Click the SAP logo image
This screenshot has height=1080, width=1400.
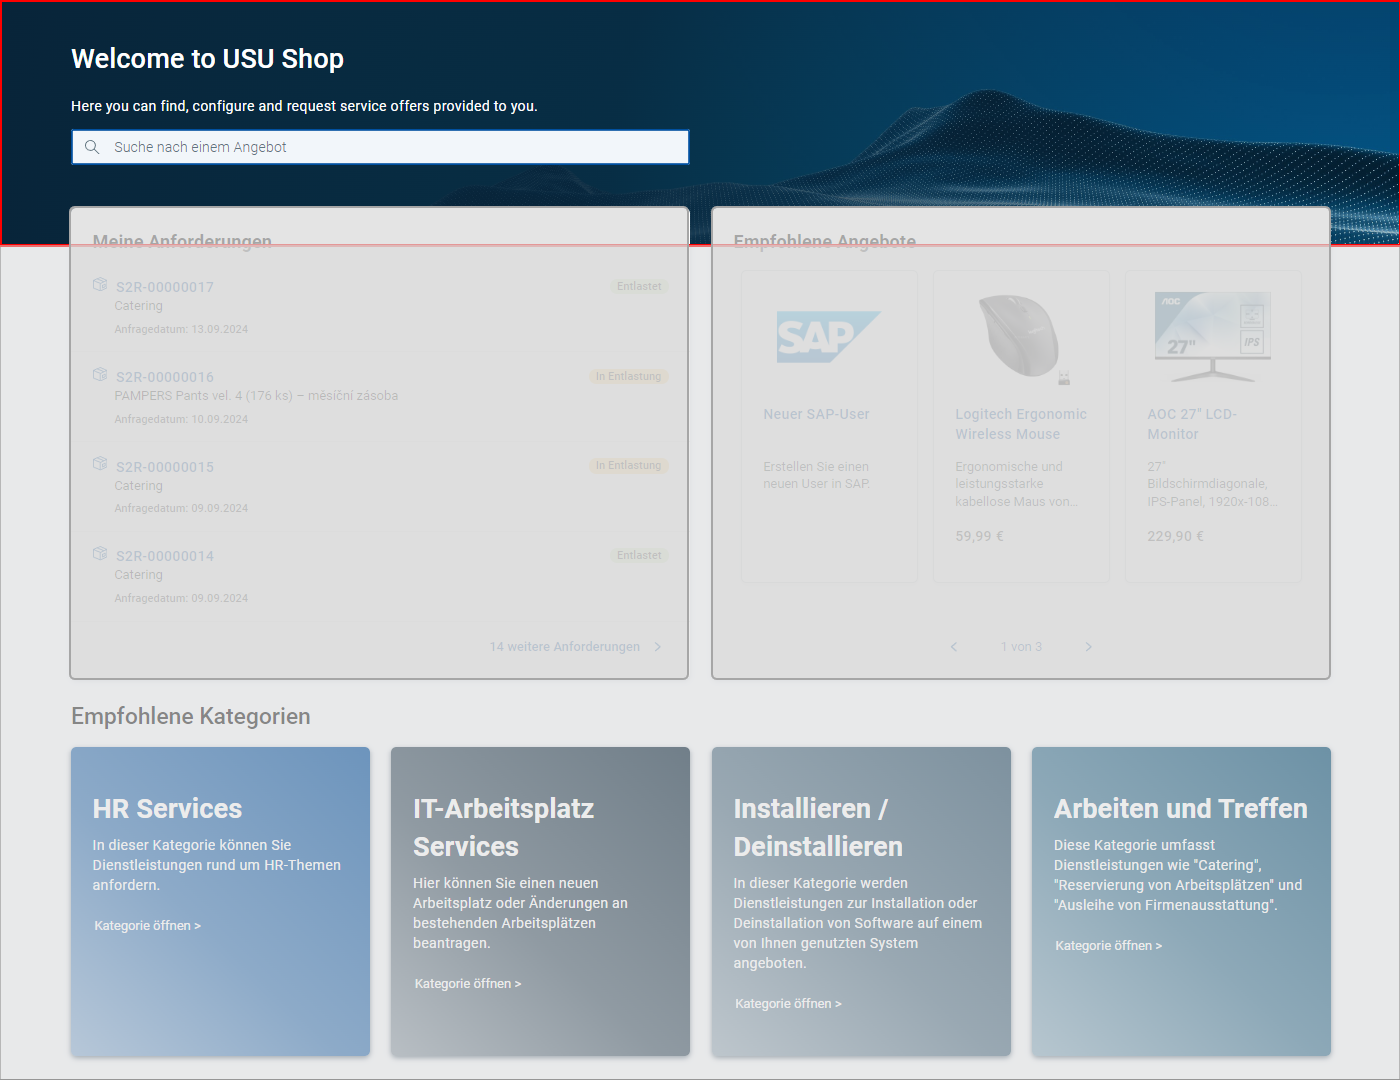click(828, 337)
